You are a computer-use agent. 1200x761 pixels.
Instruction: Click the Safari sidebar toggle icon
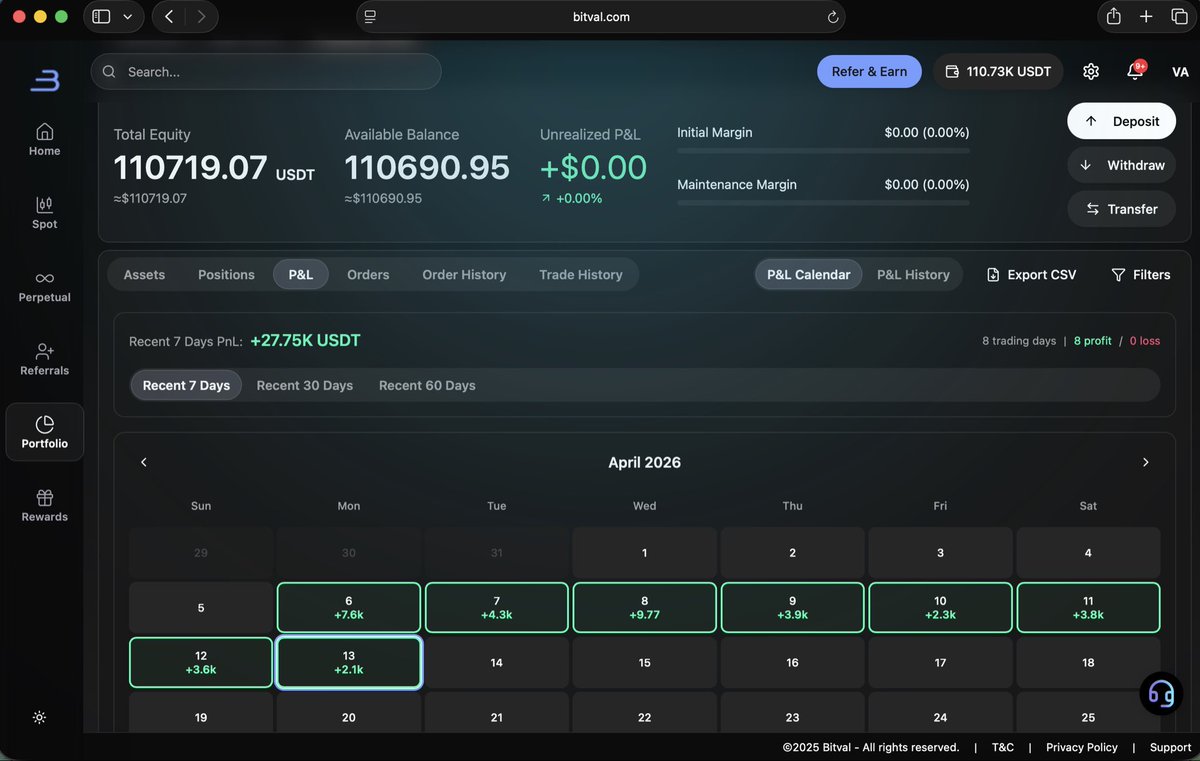[101, 16]
